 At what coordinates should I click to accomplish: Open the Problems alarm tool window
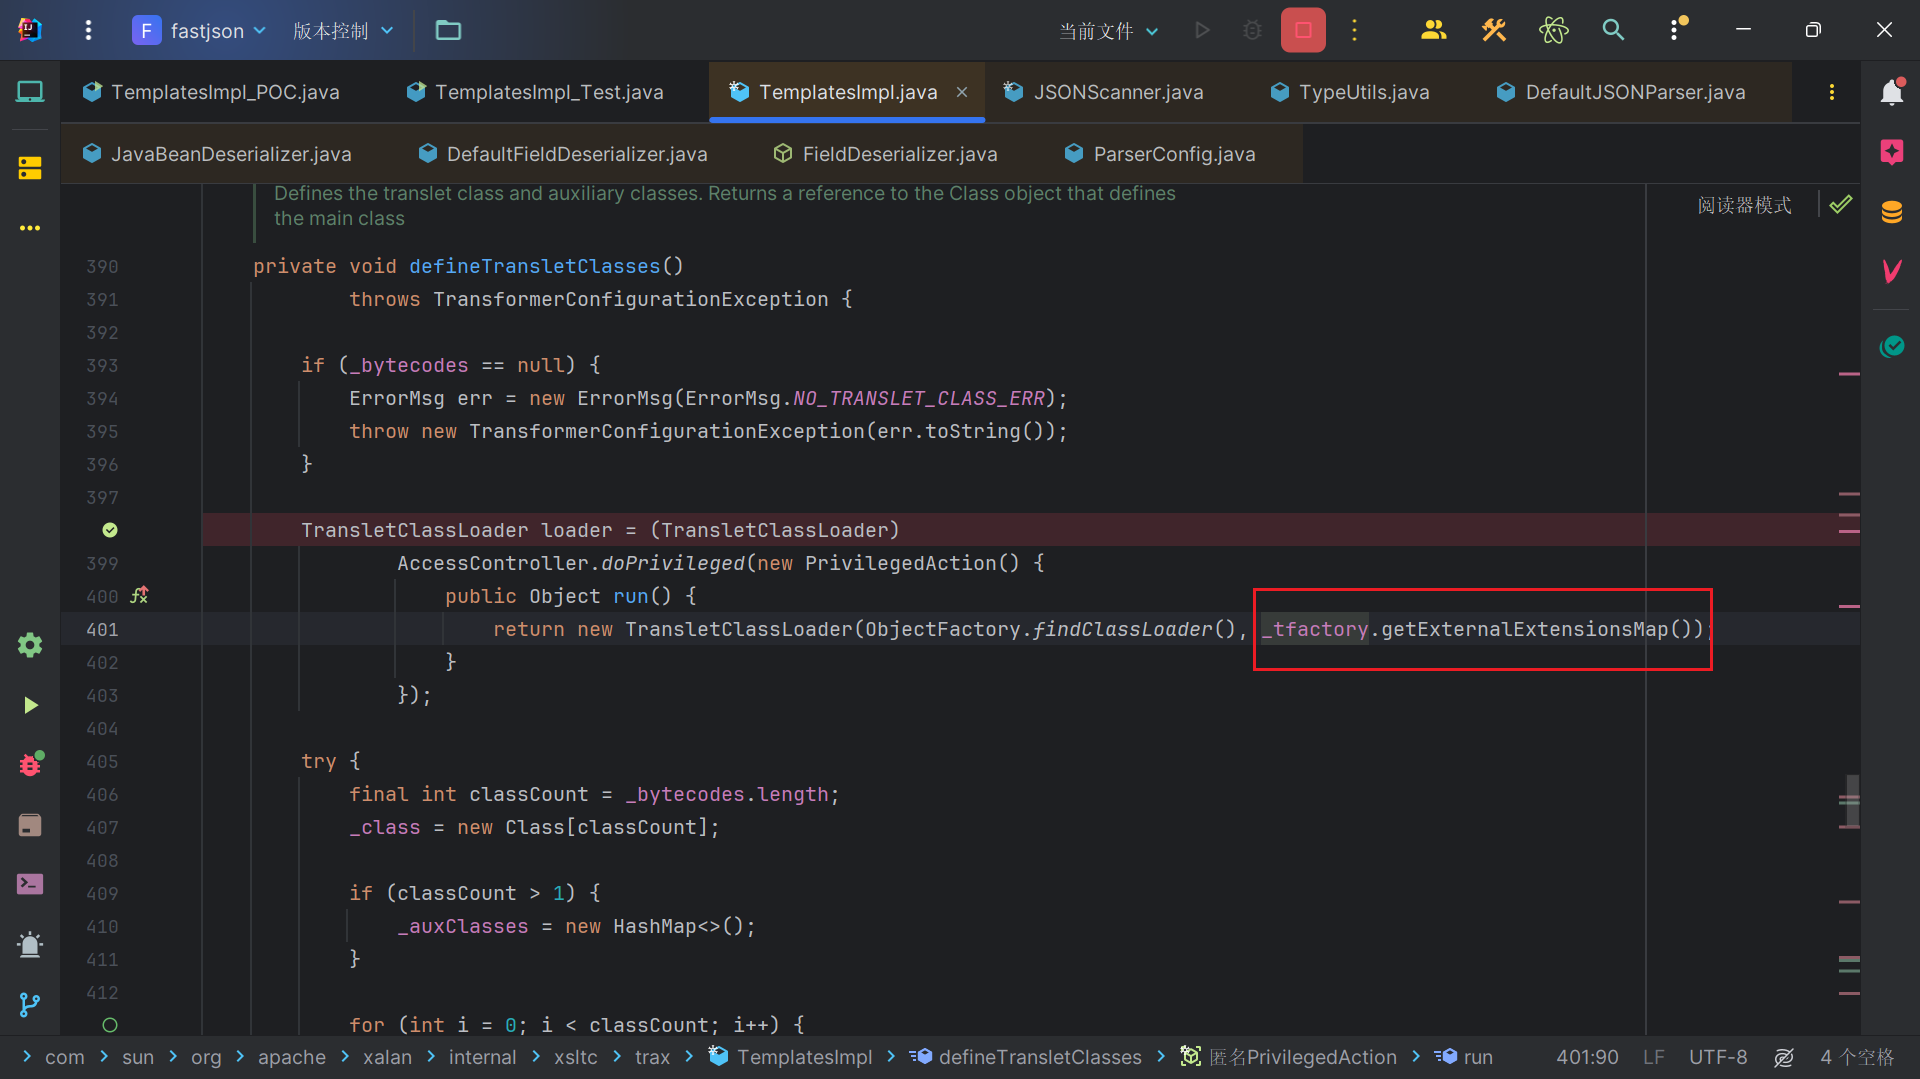(30, 945)
